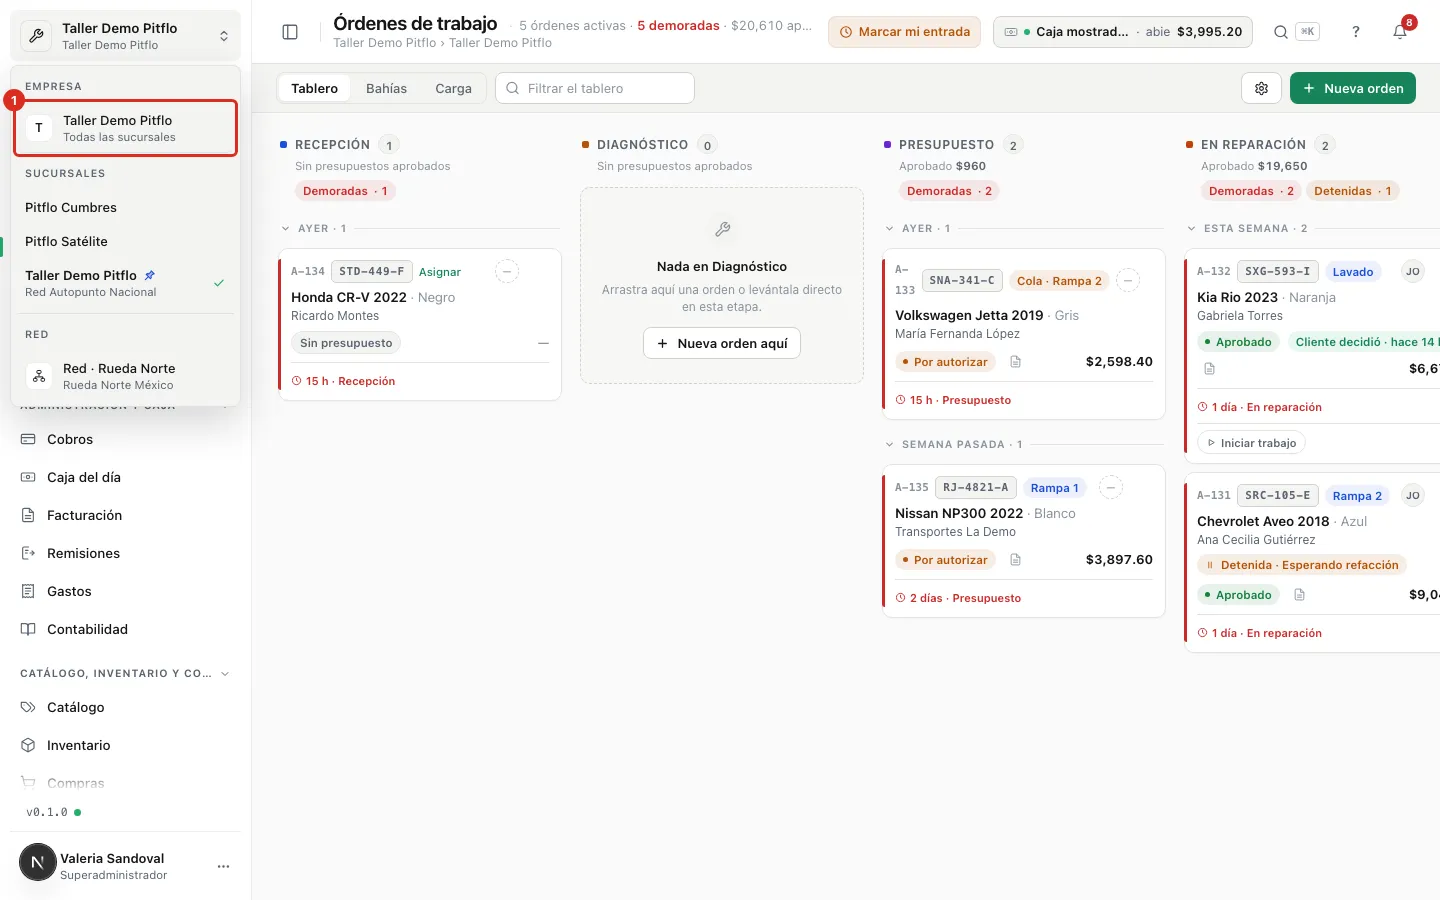The height and width of the screenshot is (900, 1440).
Task: Click the Lavado badge on Kia Rio card
Action: [1353, 272]
